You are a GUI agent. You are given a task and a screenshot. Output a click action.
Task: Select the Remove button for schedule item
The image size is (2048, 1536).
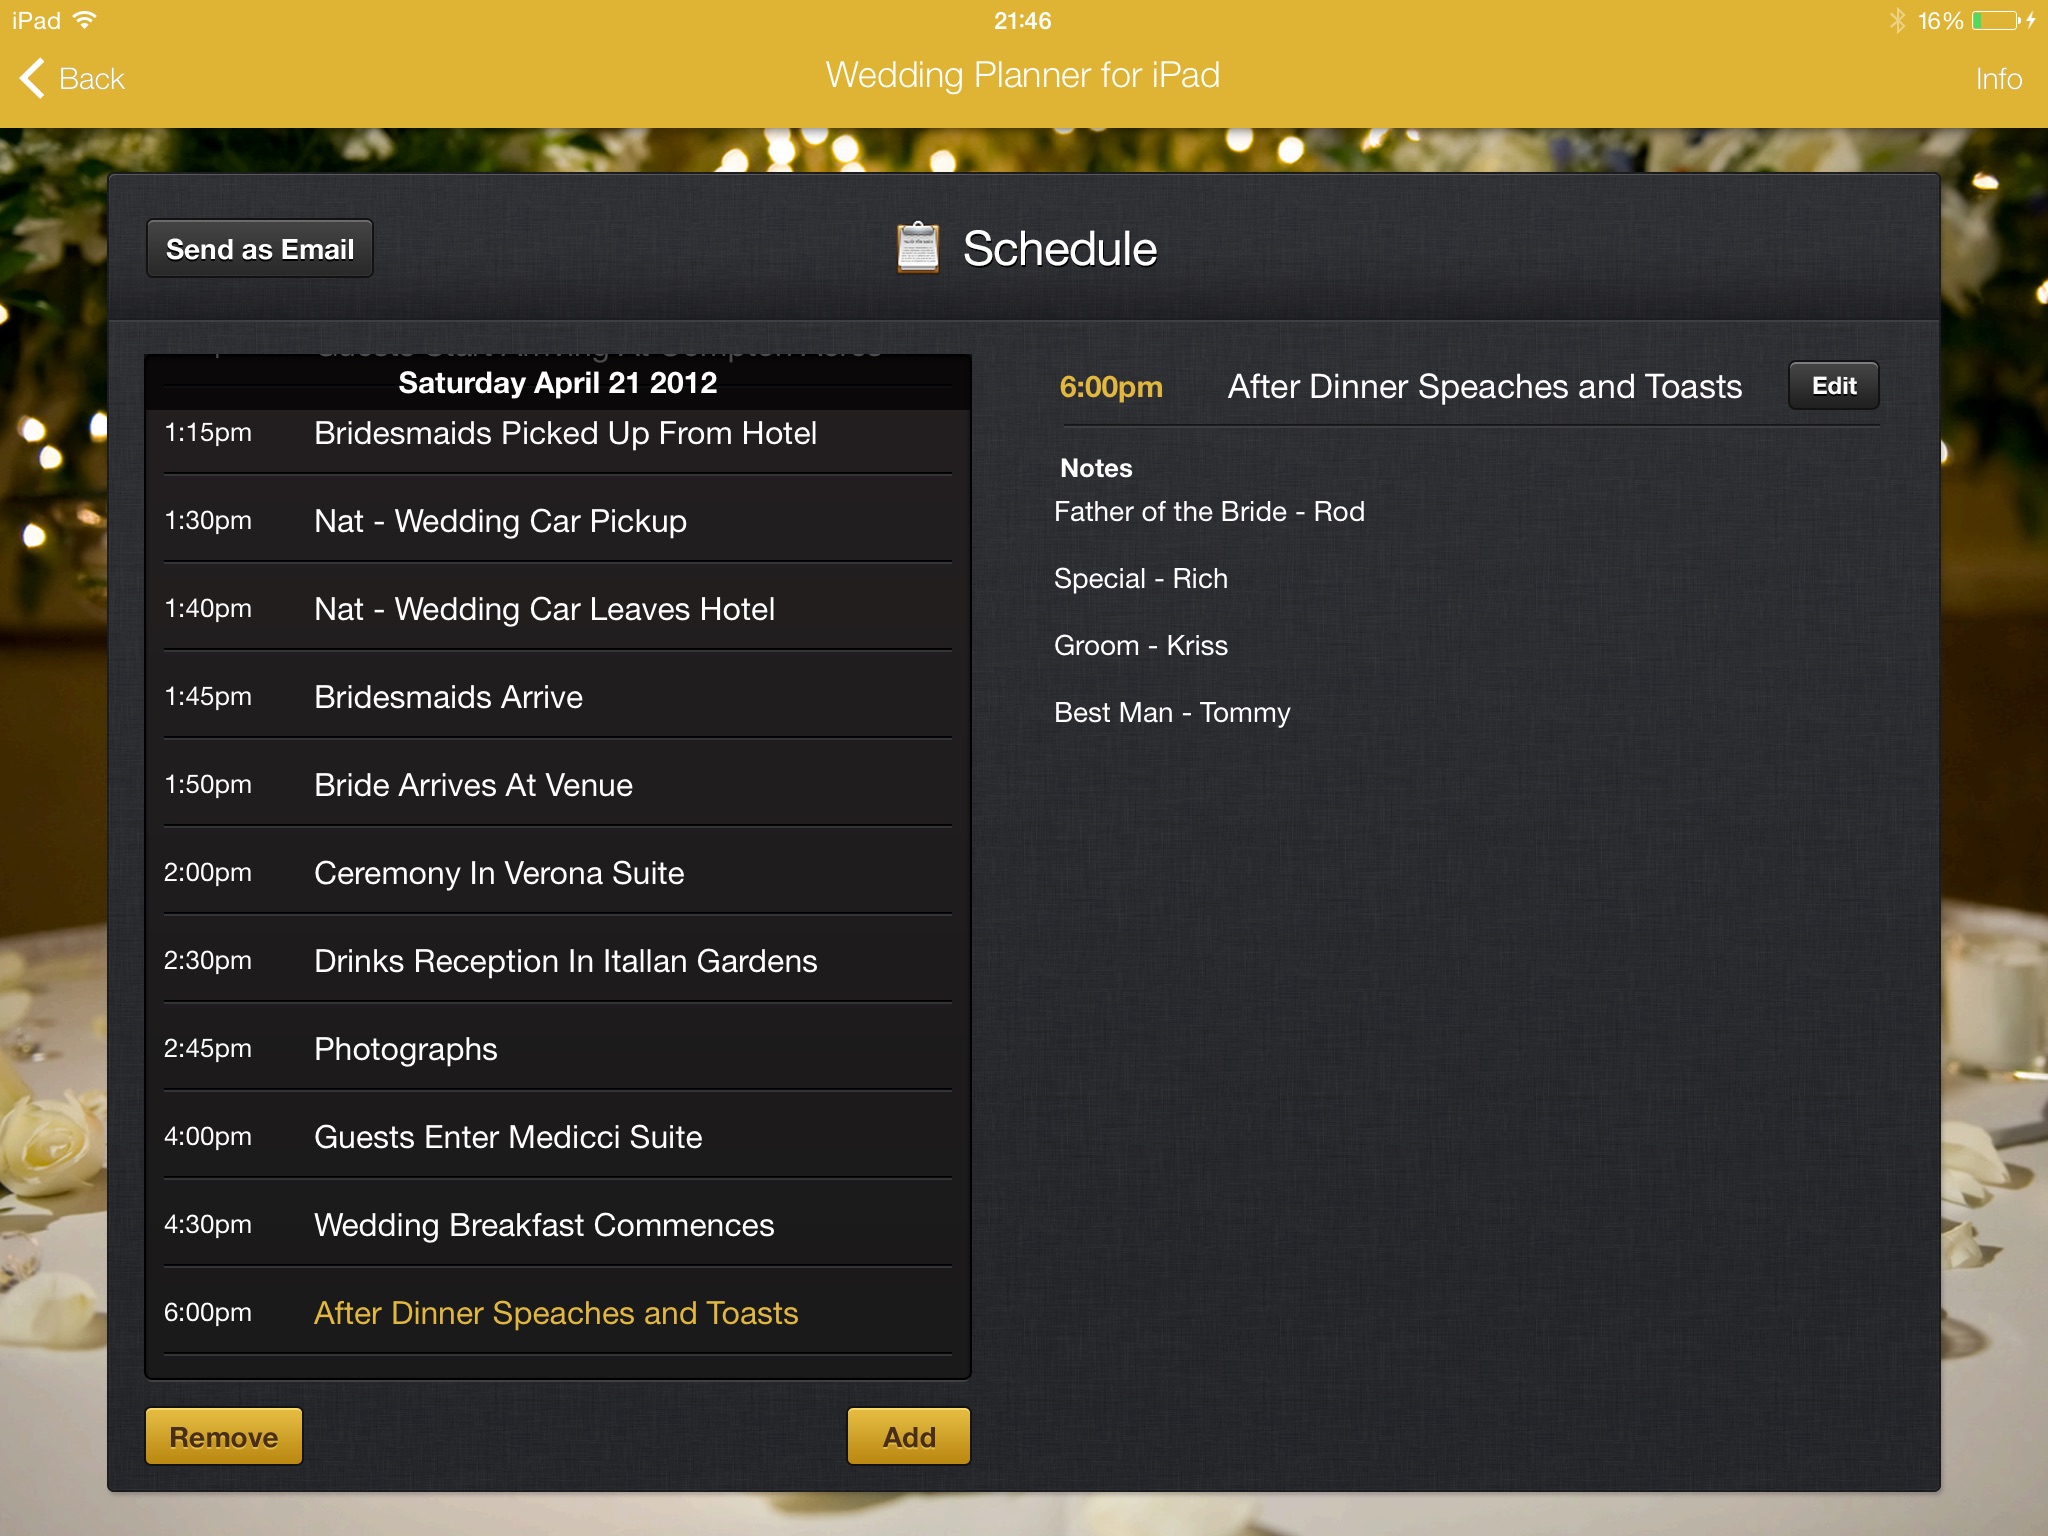pos(224,1436)
